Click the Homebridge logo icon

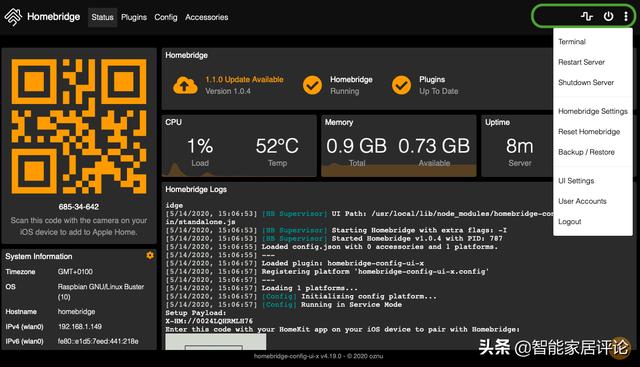13,17
